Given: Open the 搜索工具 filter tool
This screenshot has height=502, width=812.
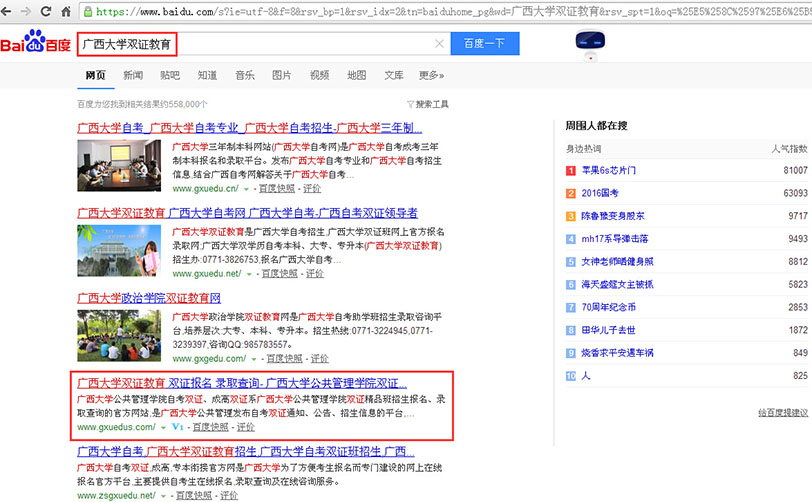Looking at the screenshot, I should (428, 104).
